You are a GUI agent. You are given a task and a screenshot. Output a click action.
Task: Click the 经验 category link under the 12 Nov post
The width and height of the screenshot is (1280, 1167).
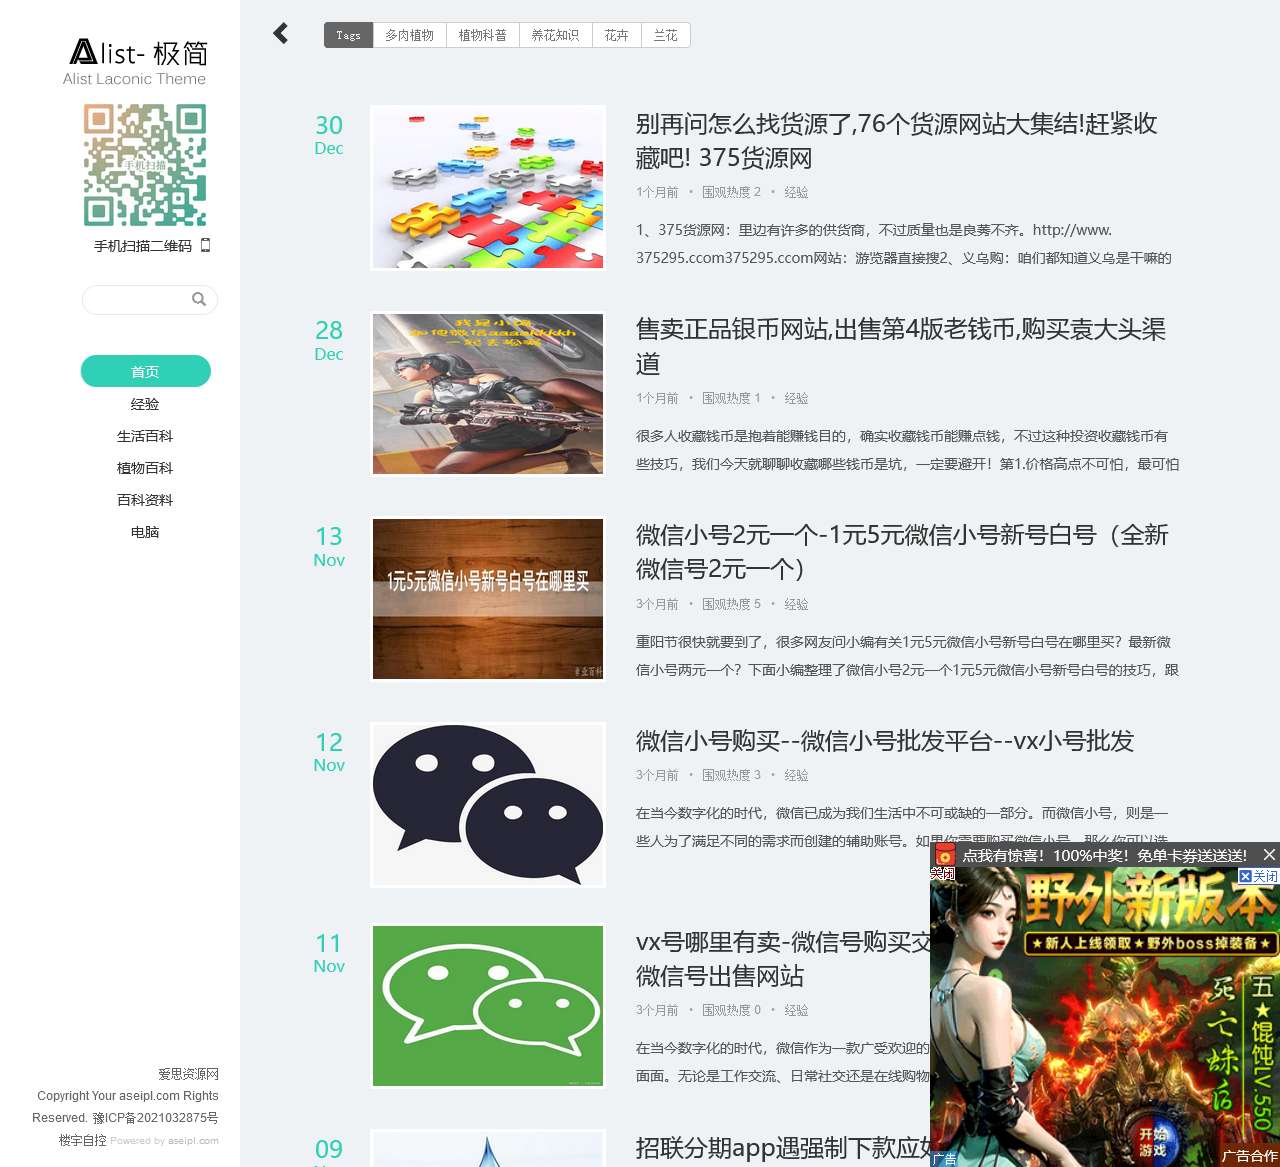coord(796,775)
